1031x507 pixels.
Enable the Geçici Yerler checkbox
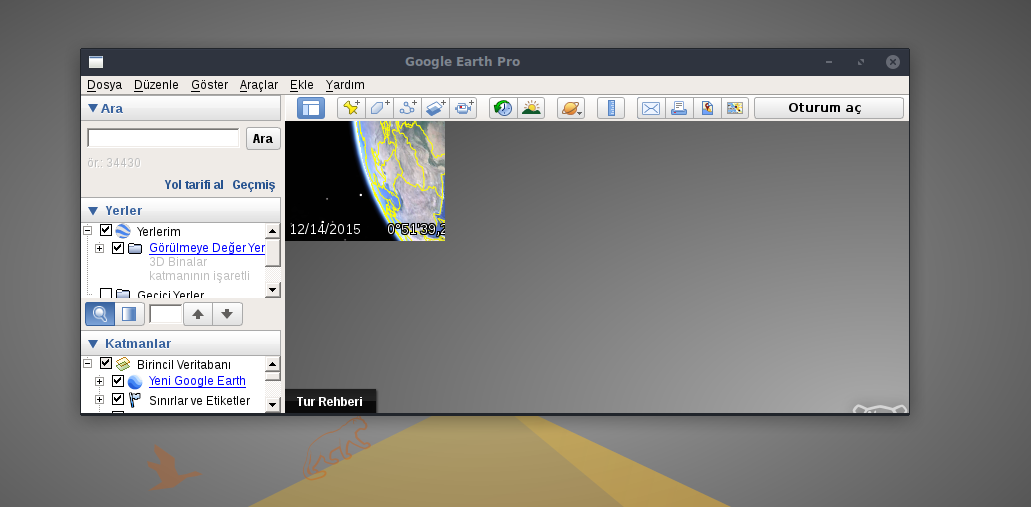pos(106,294)
